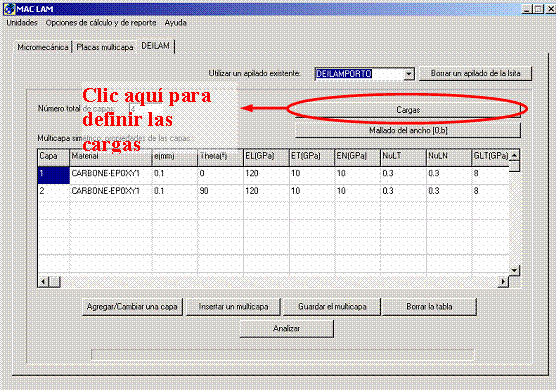
Task: Click Borrar la tabla button
Action: 429,307
